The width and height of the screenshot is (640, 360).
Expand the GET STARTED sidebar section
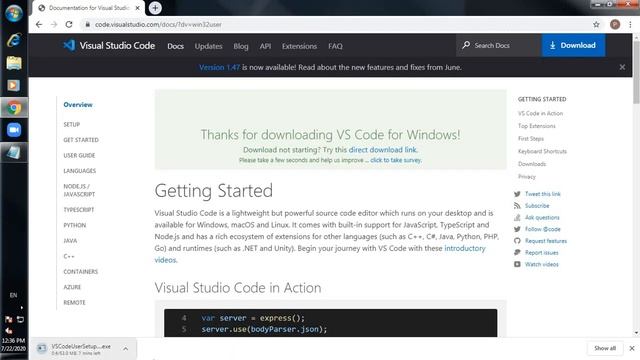pyautogui.click(x=81, y=140)
